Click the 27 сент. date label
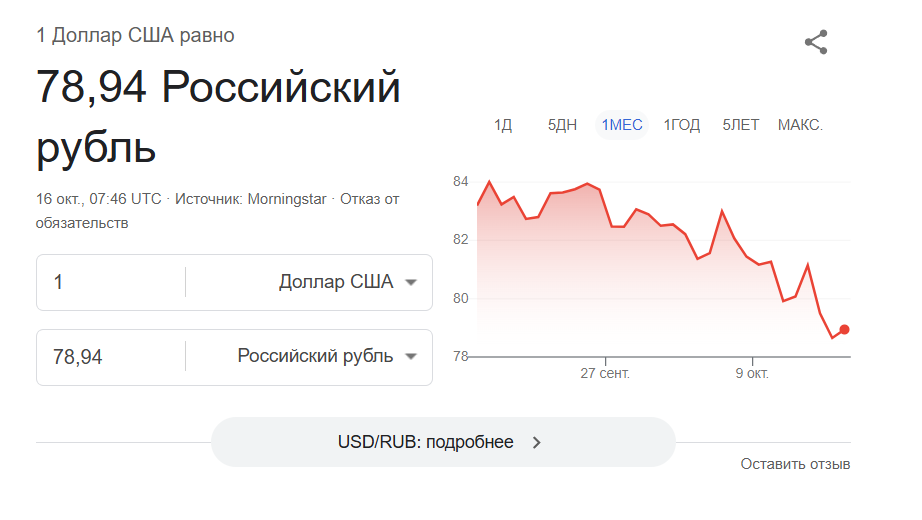This screenshot has height=520, width=922. [x=605, y=373]
